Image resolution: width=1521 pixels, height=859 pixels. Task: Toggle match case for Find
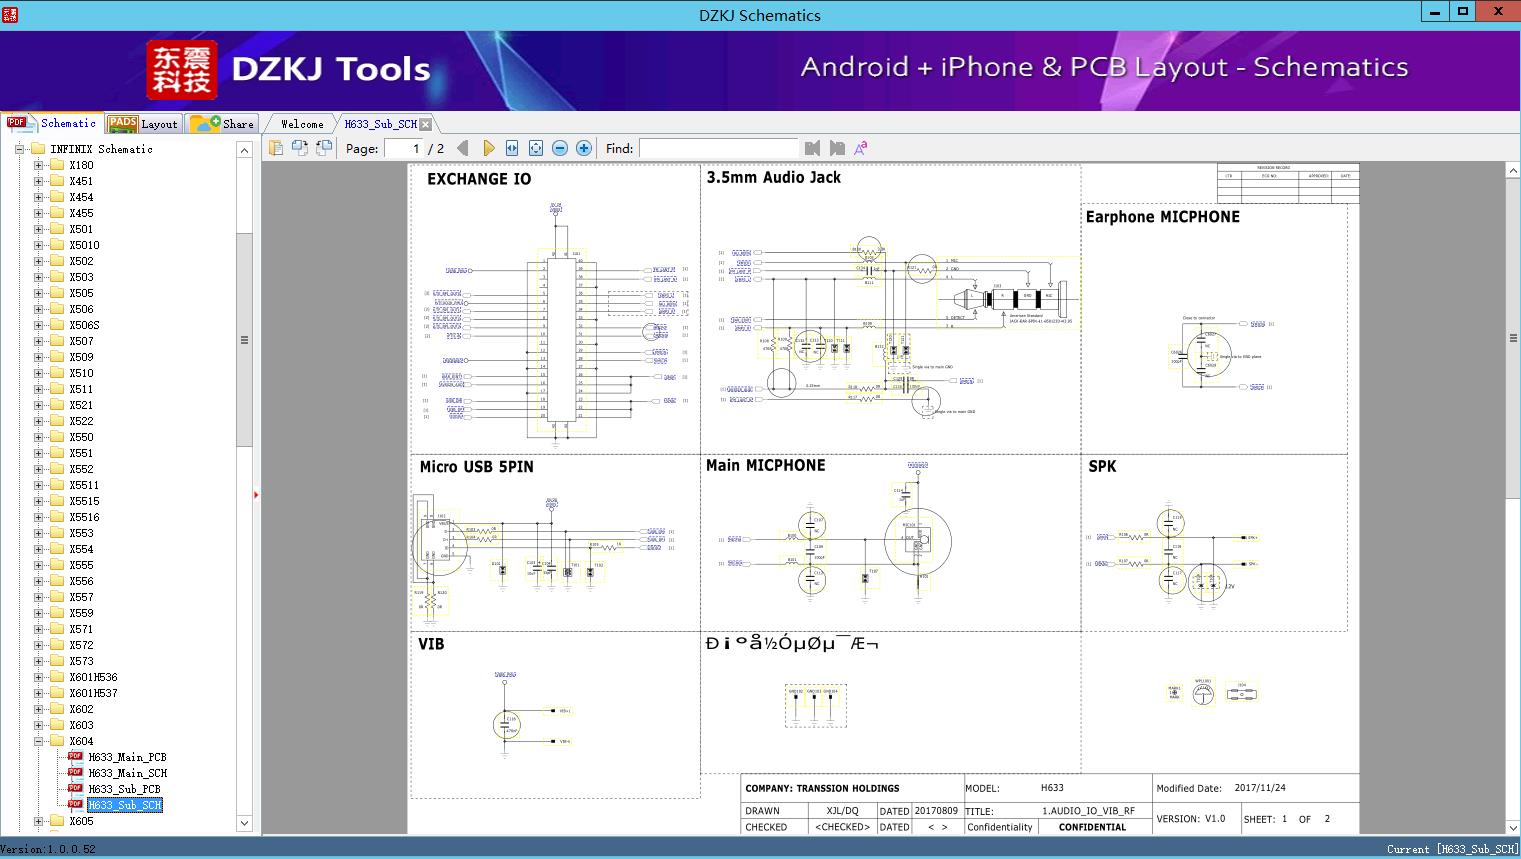[860, 148]
